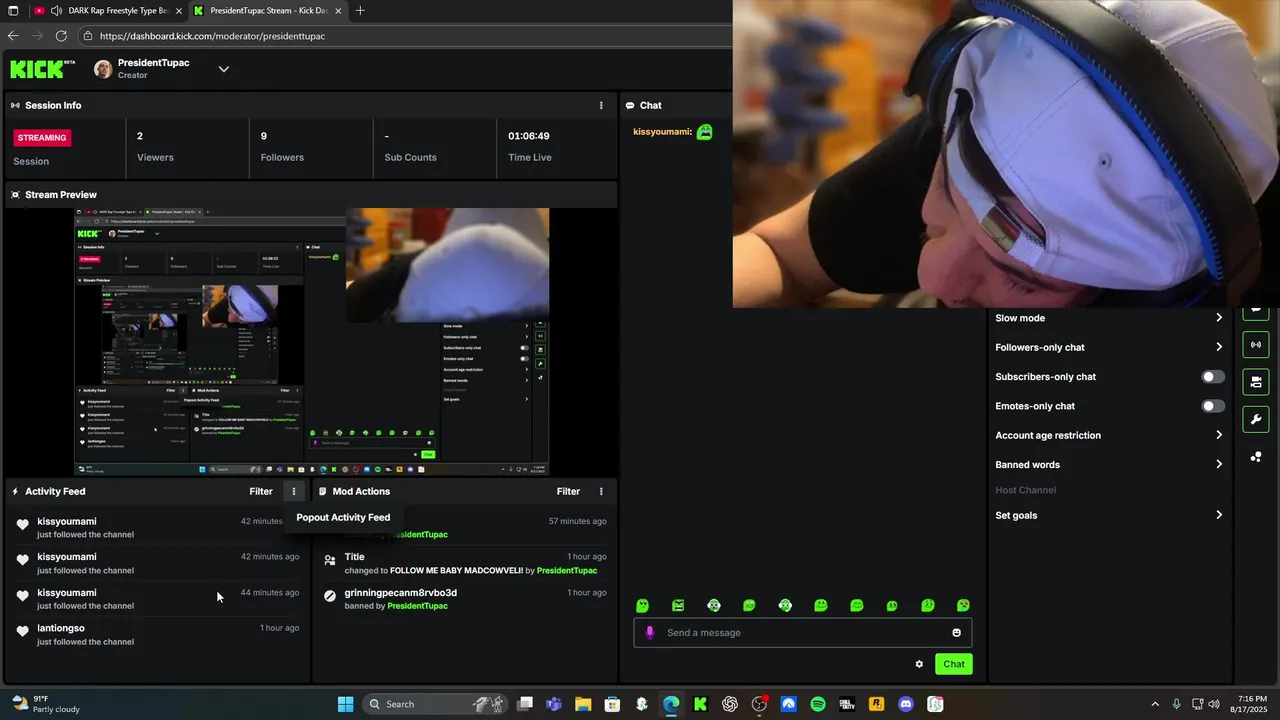
Task: Open Microsoft Store from the taskbar
Action: (x=612, y=704)
